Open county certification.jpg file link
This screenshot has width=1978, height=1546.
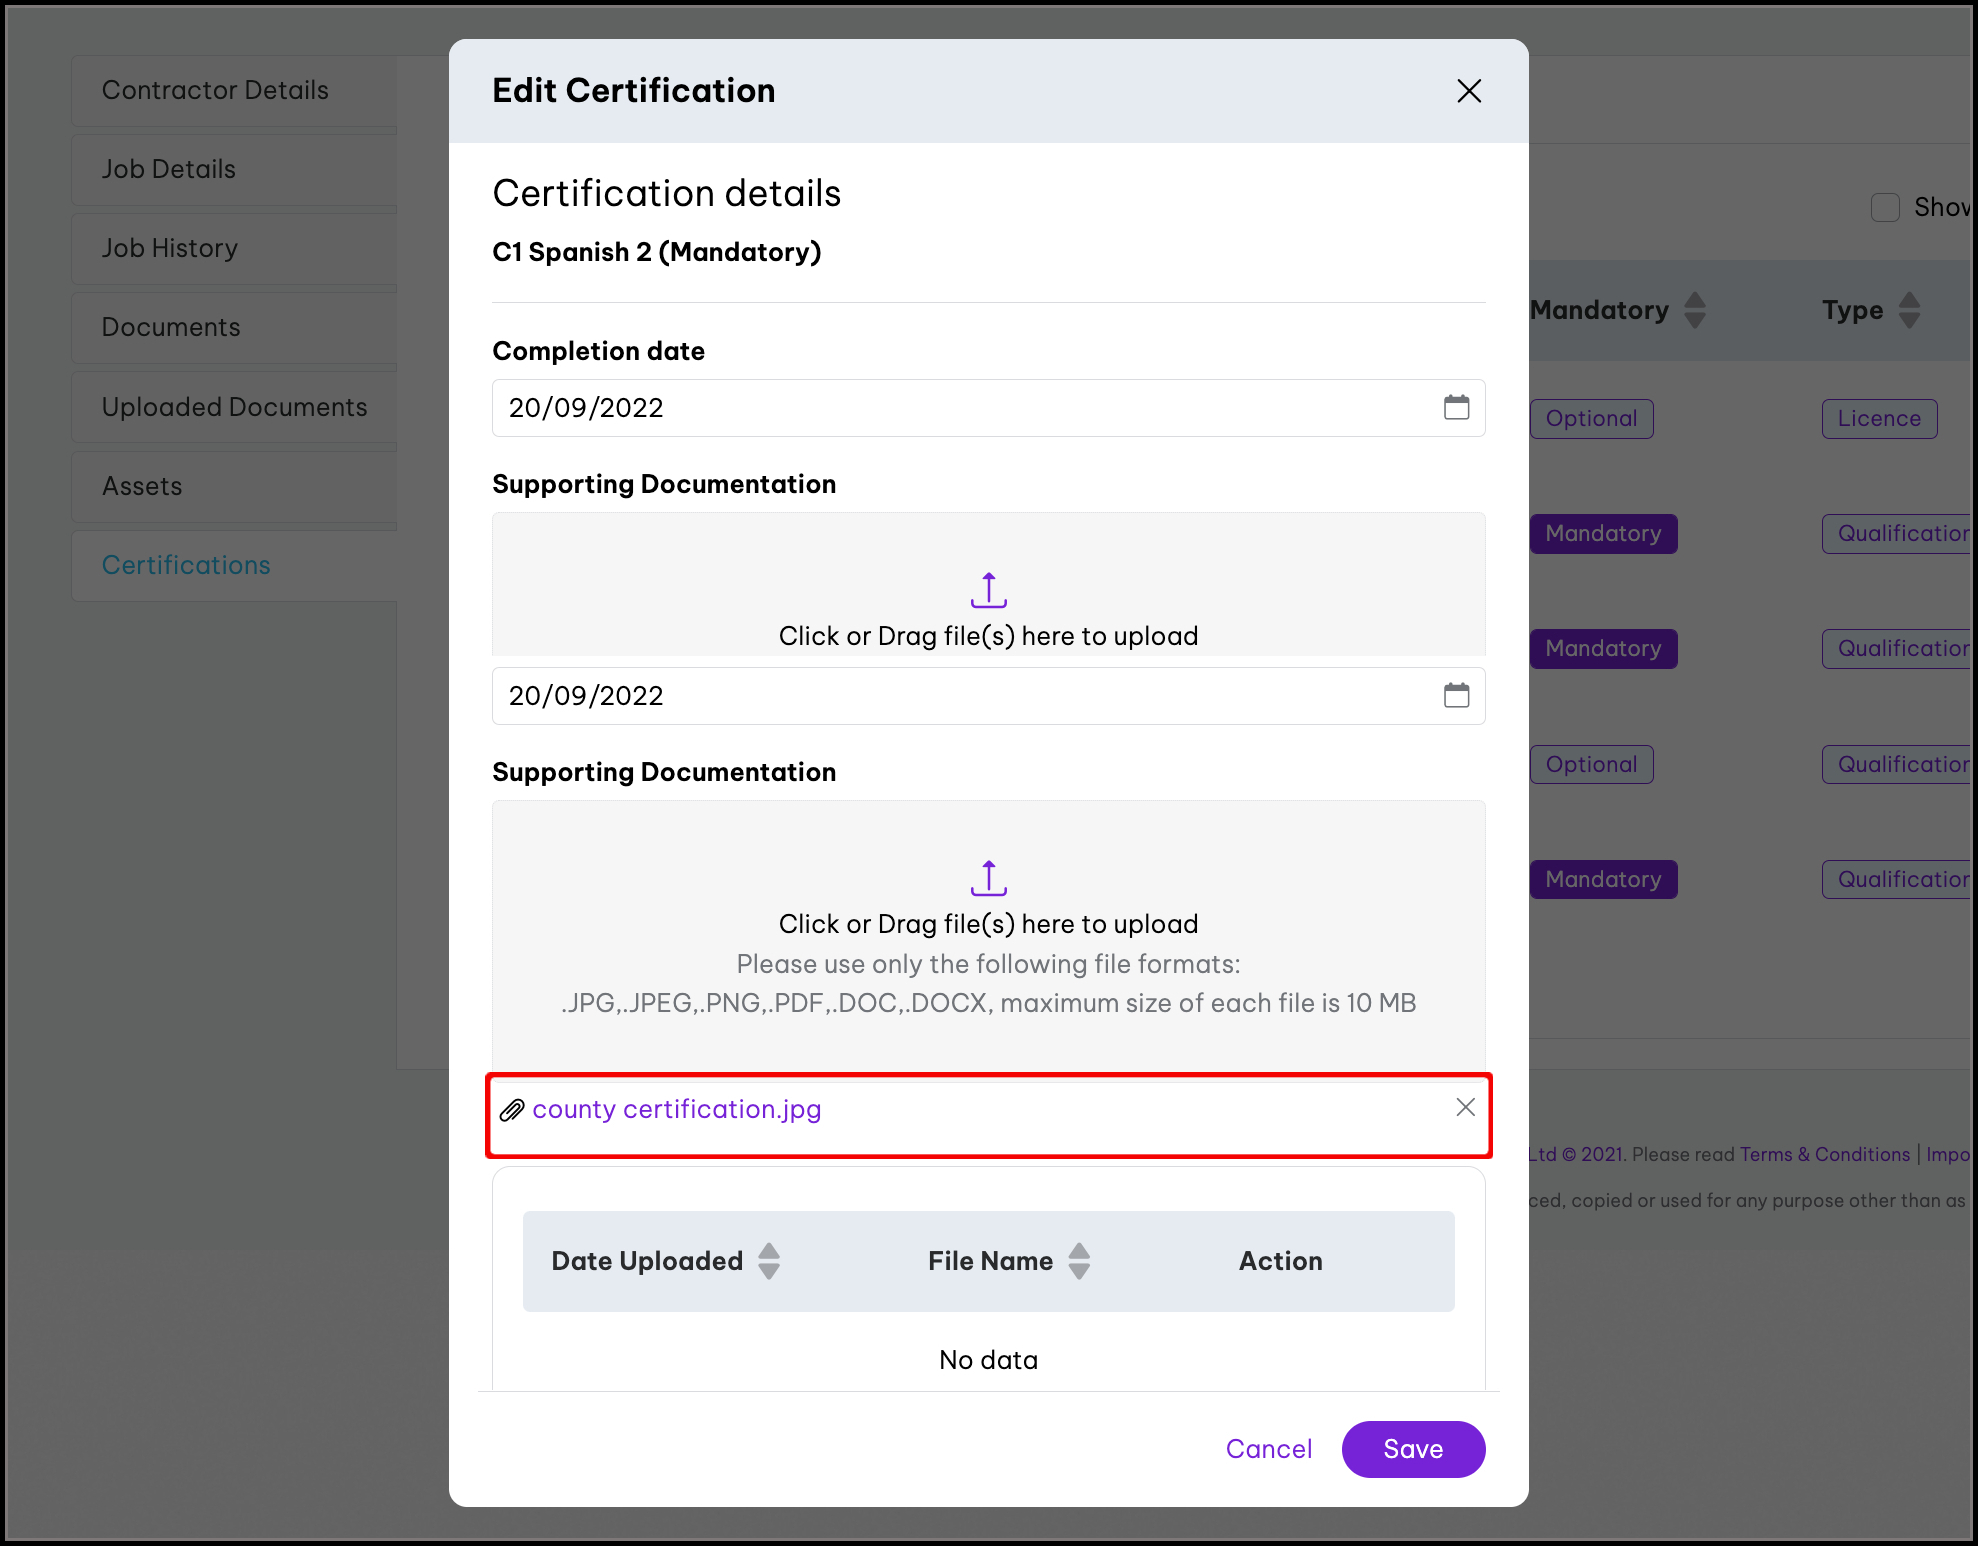click(x=677, y=1109)
